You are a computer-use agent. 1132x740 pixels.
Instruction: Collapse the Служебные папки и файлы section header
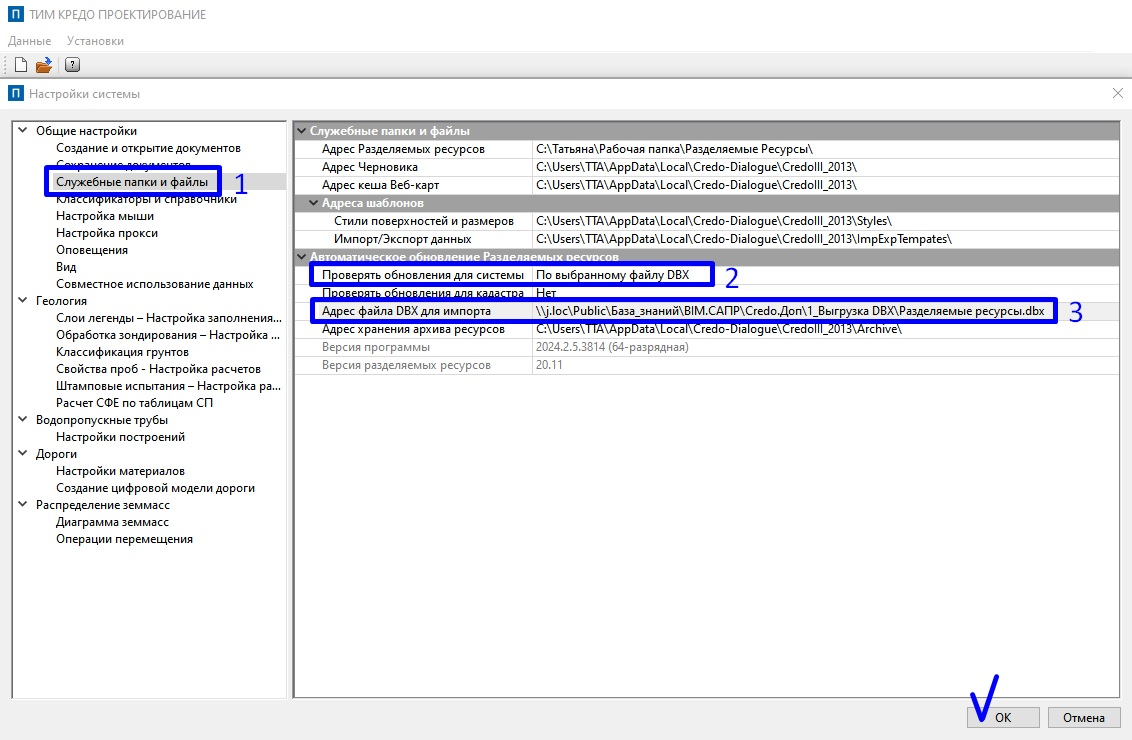coord(302,131)
